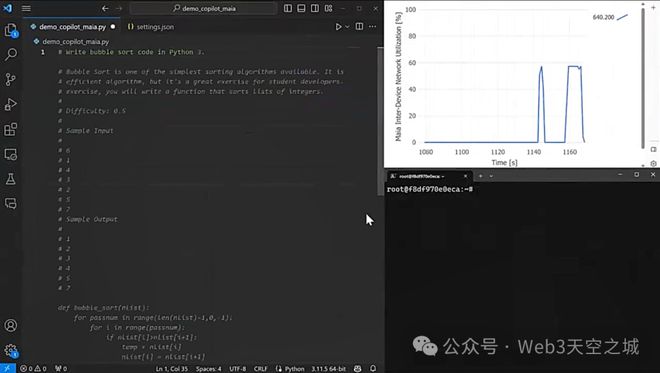The width and height of the screenshot is (660, 373).
Task: Open the Manage gear icon
Action: pos(11,350)
